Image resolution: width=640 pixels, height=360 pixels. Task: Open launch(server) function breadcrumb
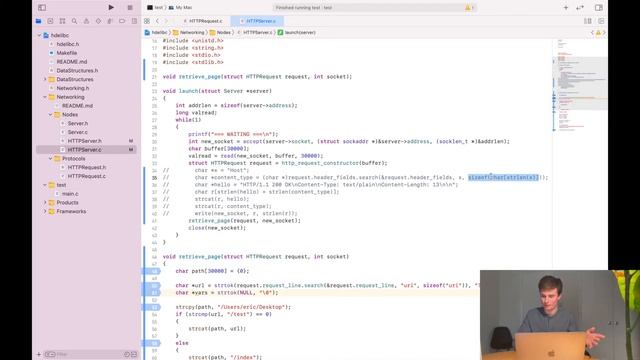pos(297,32)
